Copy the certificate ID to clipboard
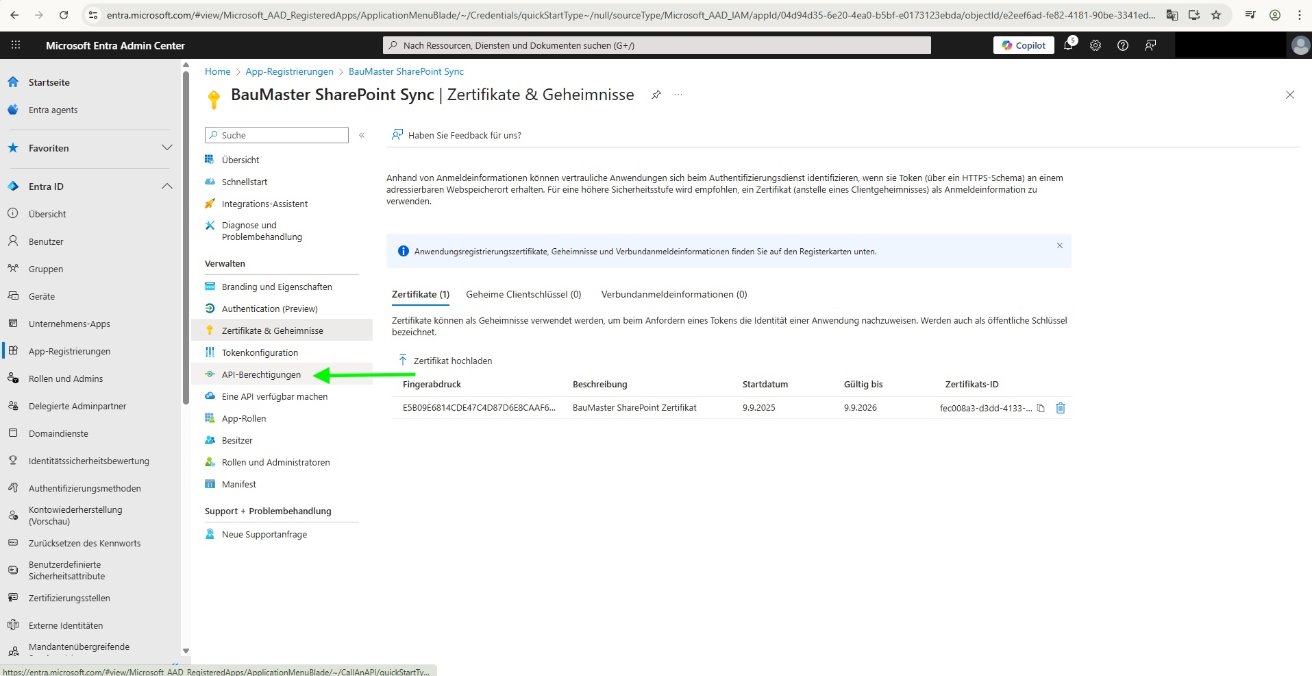 point(1041,408)
